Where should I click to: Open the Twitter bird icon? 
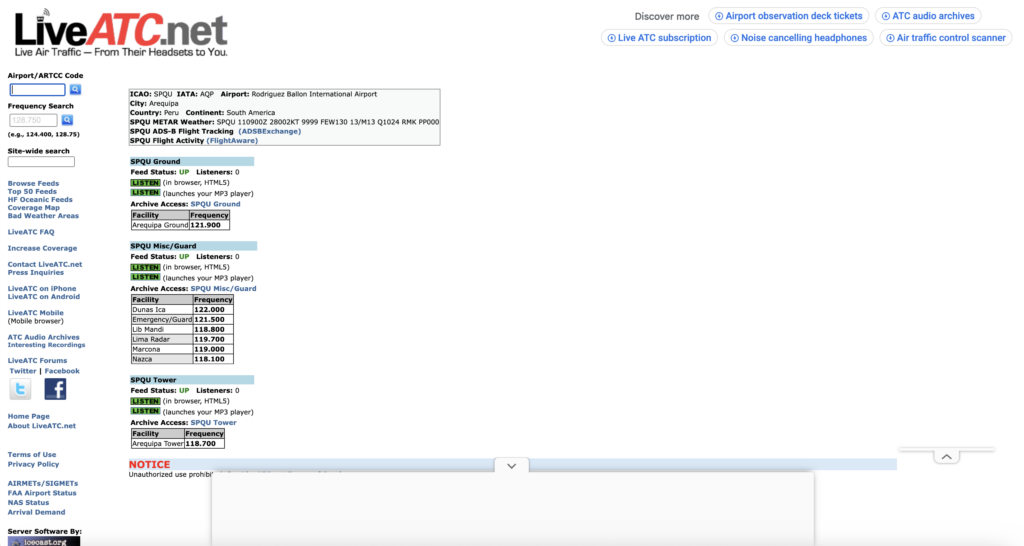tap(20, 389)
